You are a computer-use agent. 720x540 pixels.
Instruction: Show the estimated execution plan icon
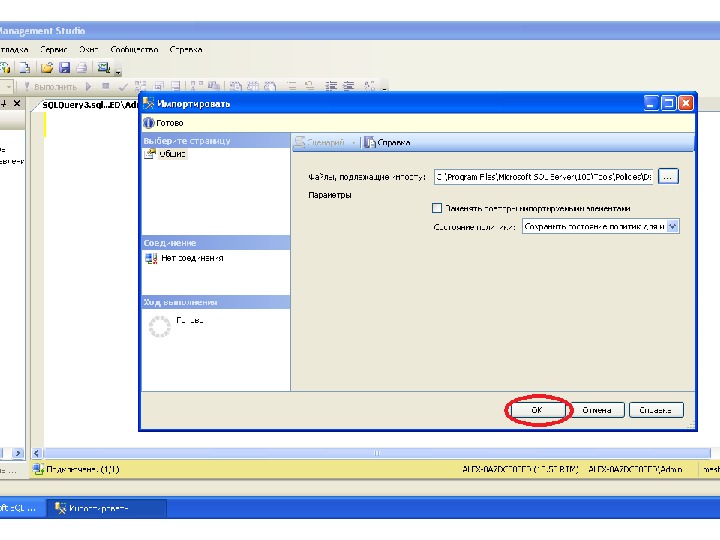pyautogui.click(x=141, y=86)
